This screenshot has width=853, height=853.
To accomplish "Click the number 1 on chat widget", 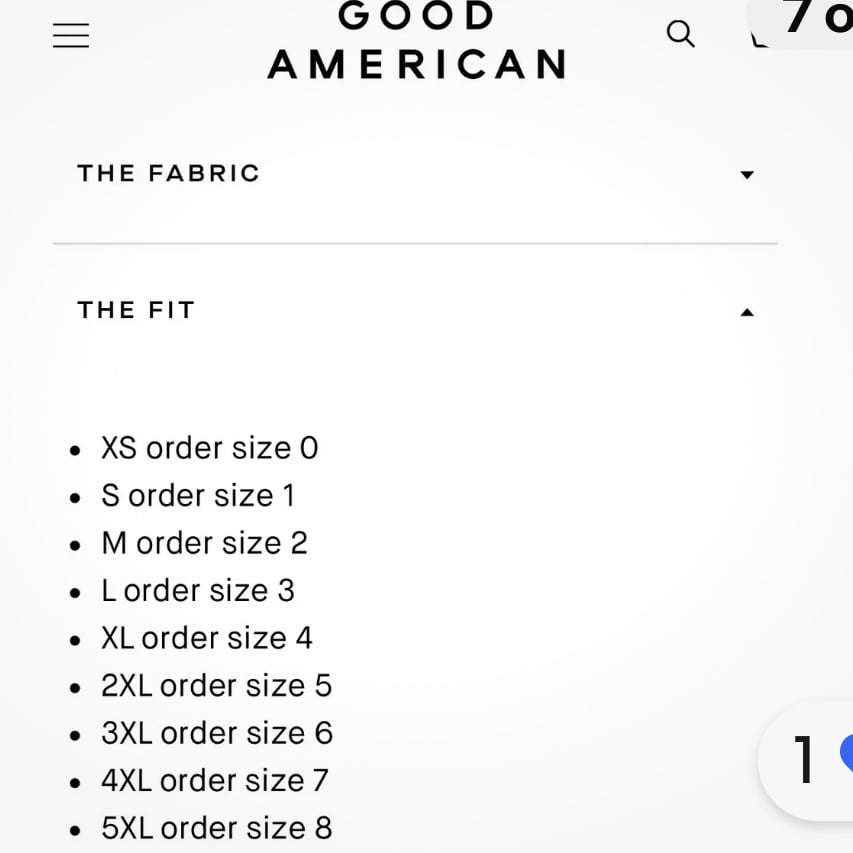I will pyautogui.click(x=803, y=759).
